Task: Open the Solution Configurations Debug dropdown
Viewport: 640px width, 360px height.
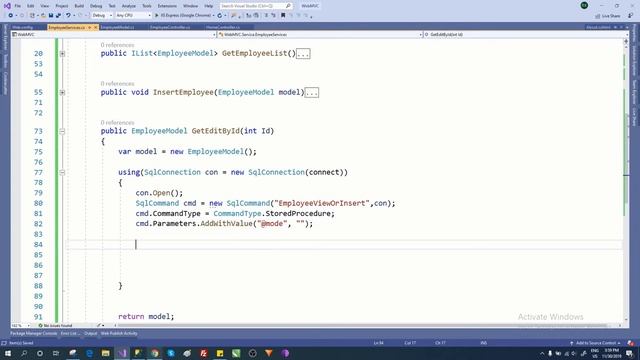Action: coord(102,16)
